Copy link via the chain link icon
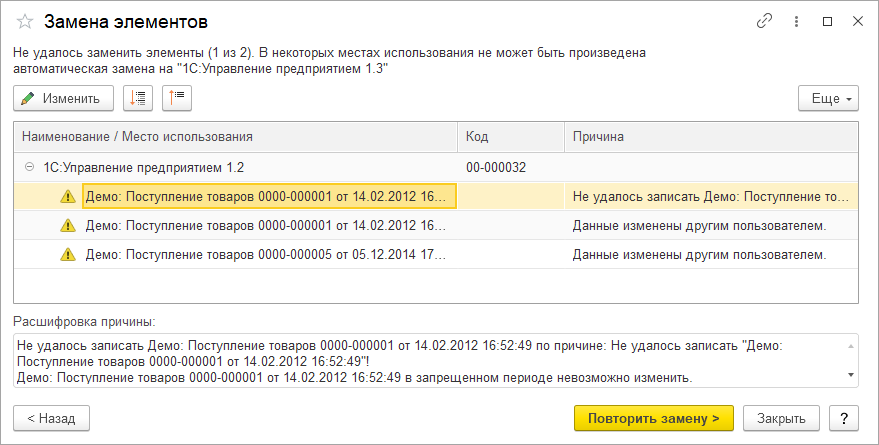Screen dimensions: 879x445 [765, 22]
